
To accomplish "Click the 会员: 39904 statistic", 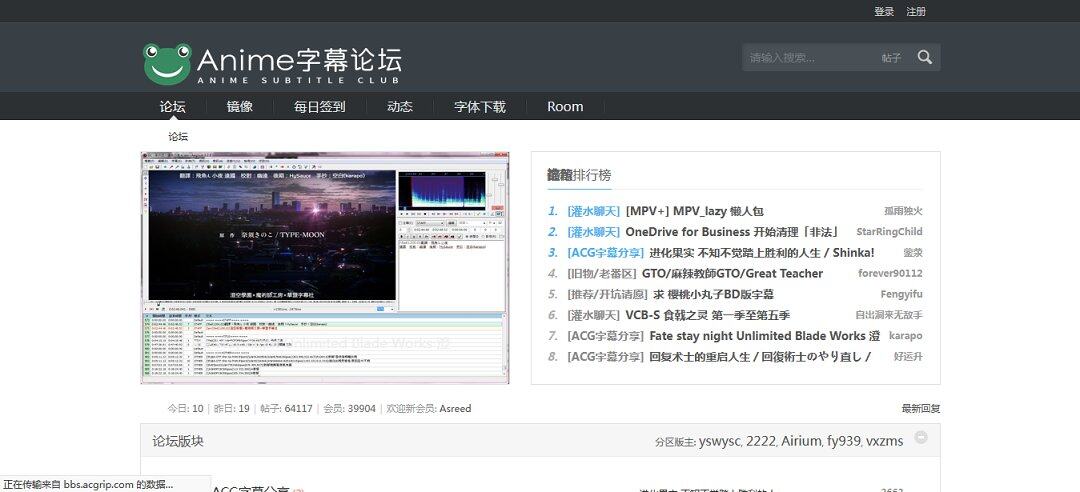I will [x=350, y=409].
